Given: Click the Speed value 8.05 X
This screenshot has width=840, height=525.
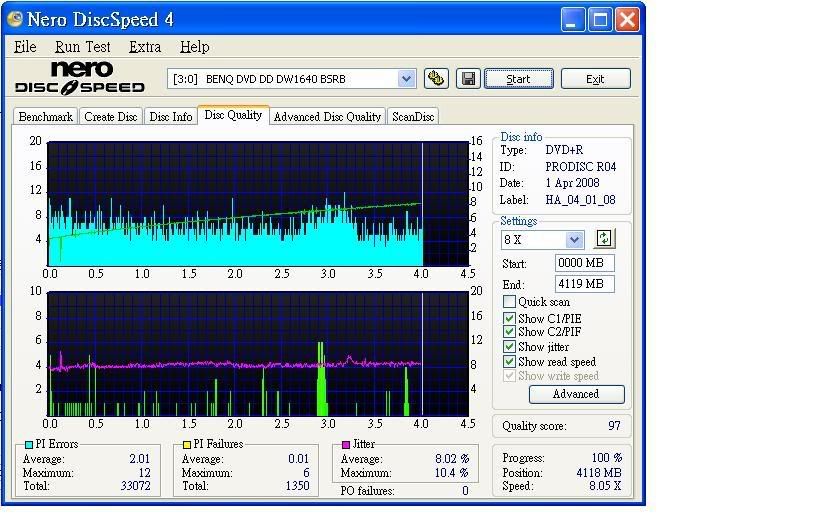Looking at the screenshot, I should click(605, 486).
